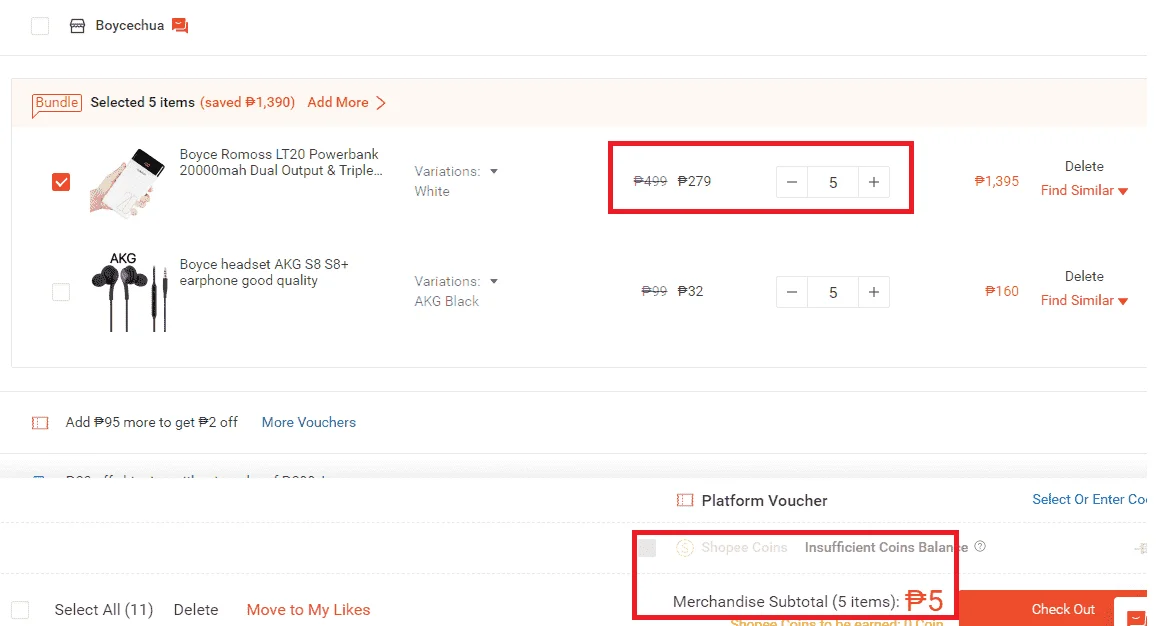Toggle the Shopee Coins checkbox
1158x626 pixels.
[648, 548]
